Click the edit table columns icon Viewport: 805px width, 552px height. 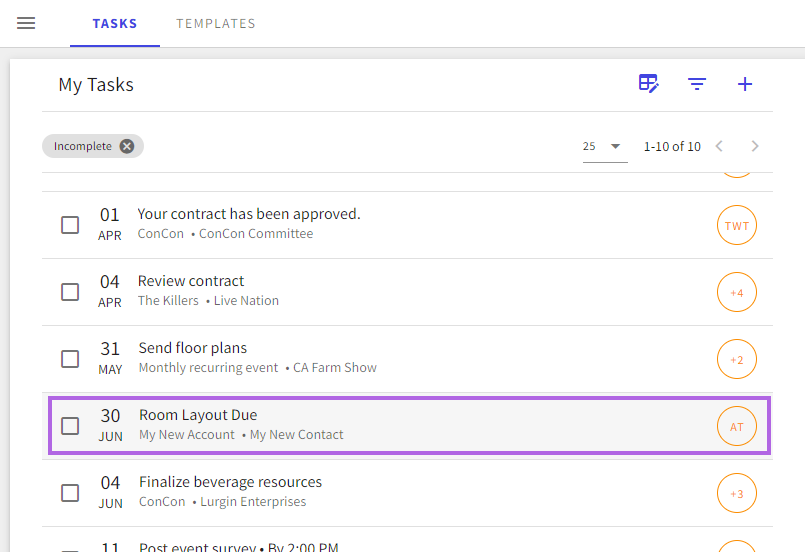(x=649, y=84)
